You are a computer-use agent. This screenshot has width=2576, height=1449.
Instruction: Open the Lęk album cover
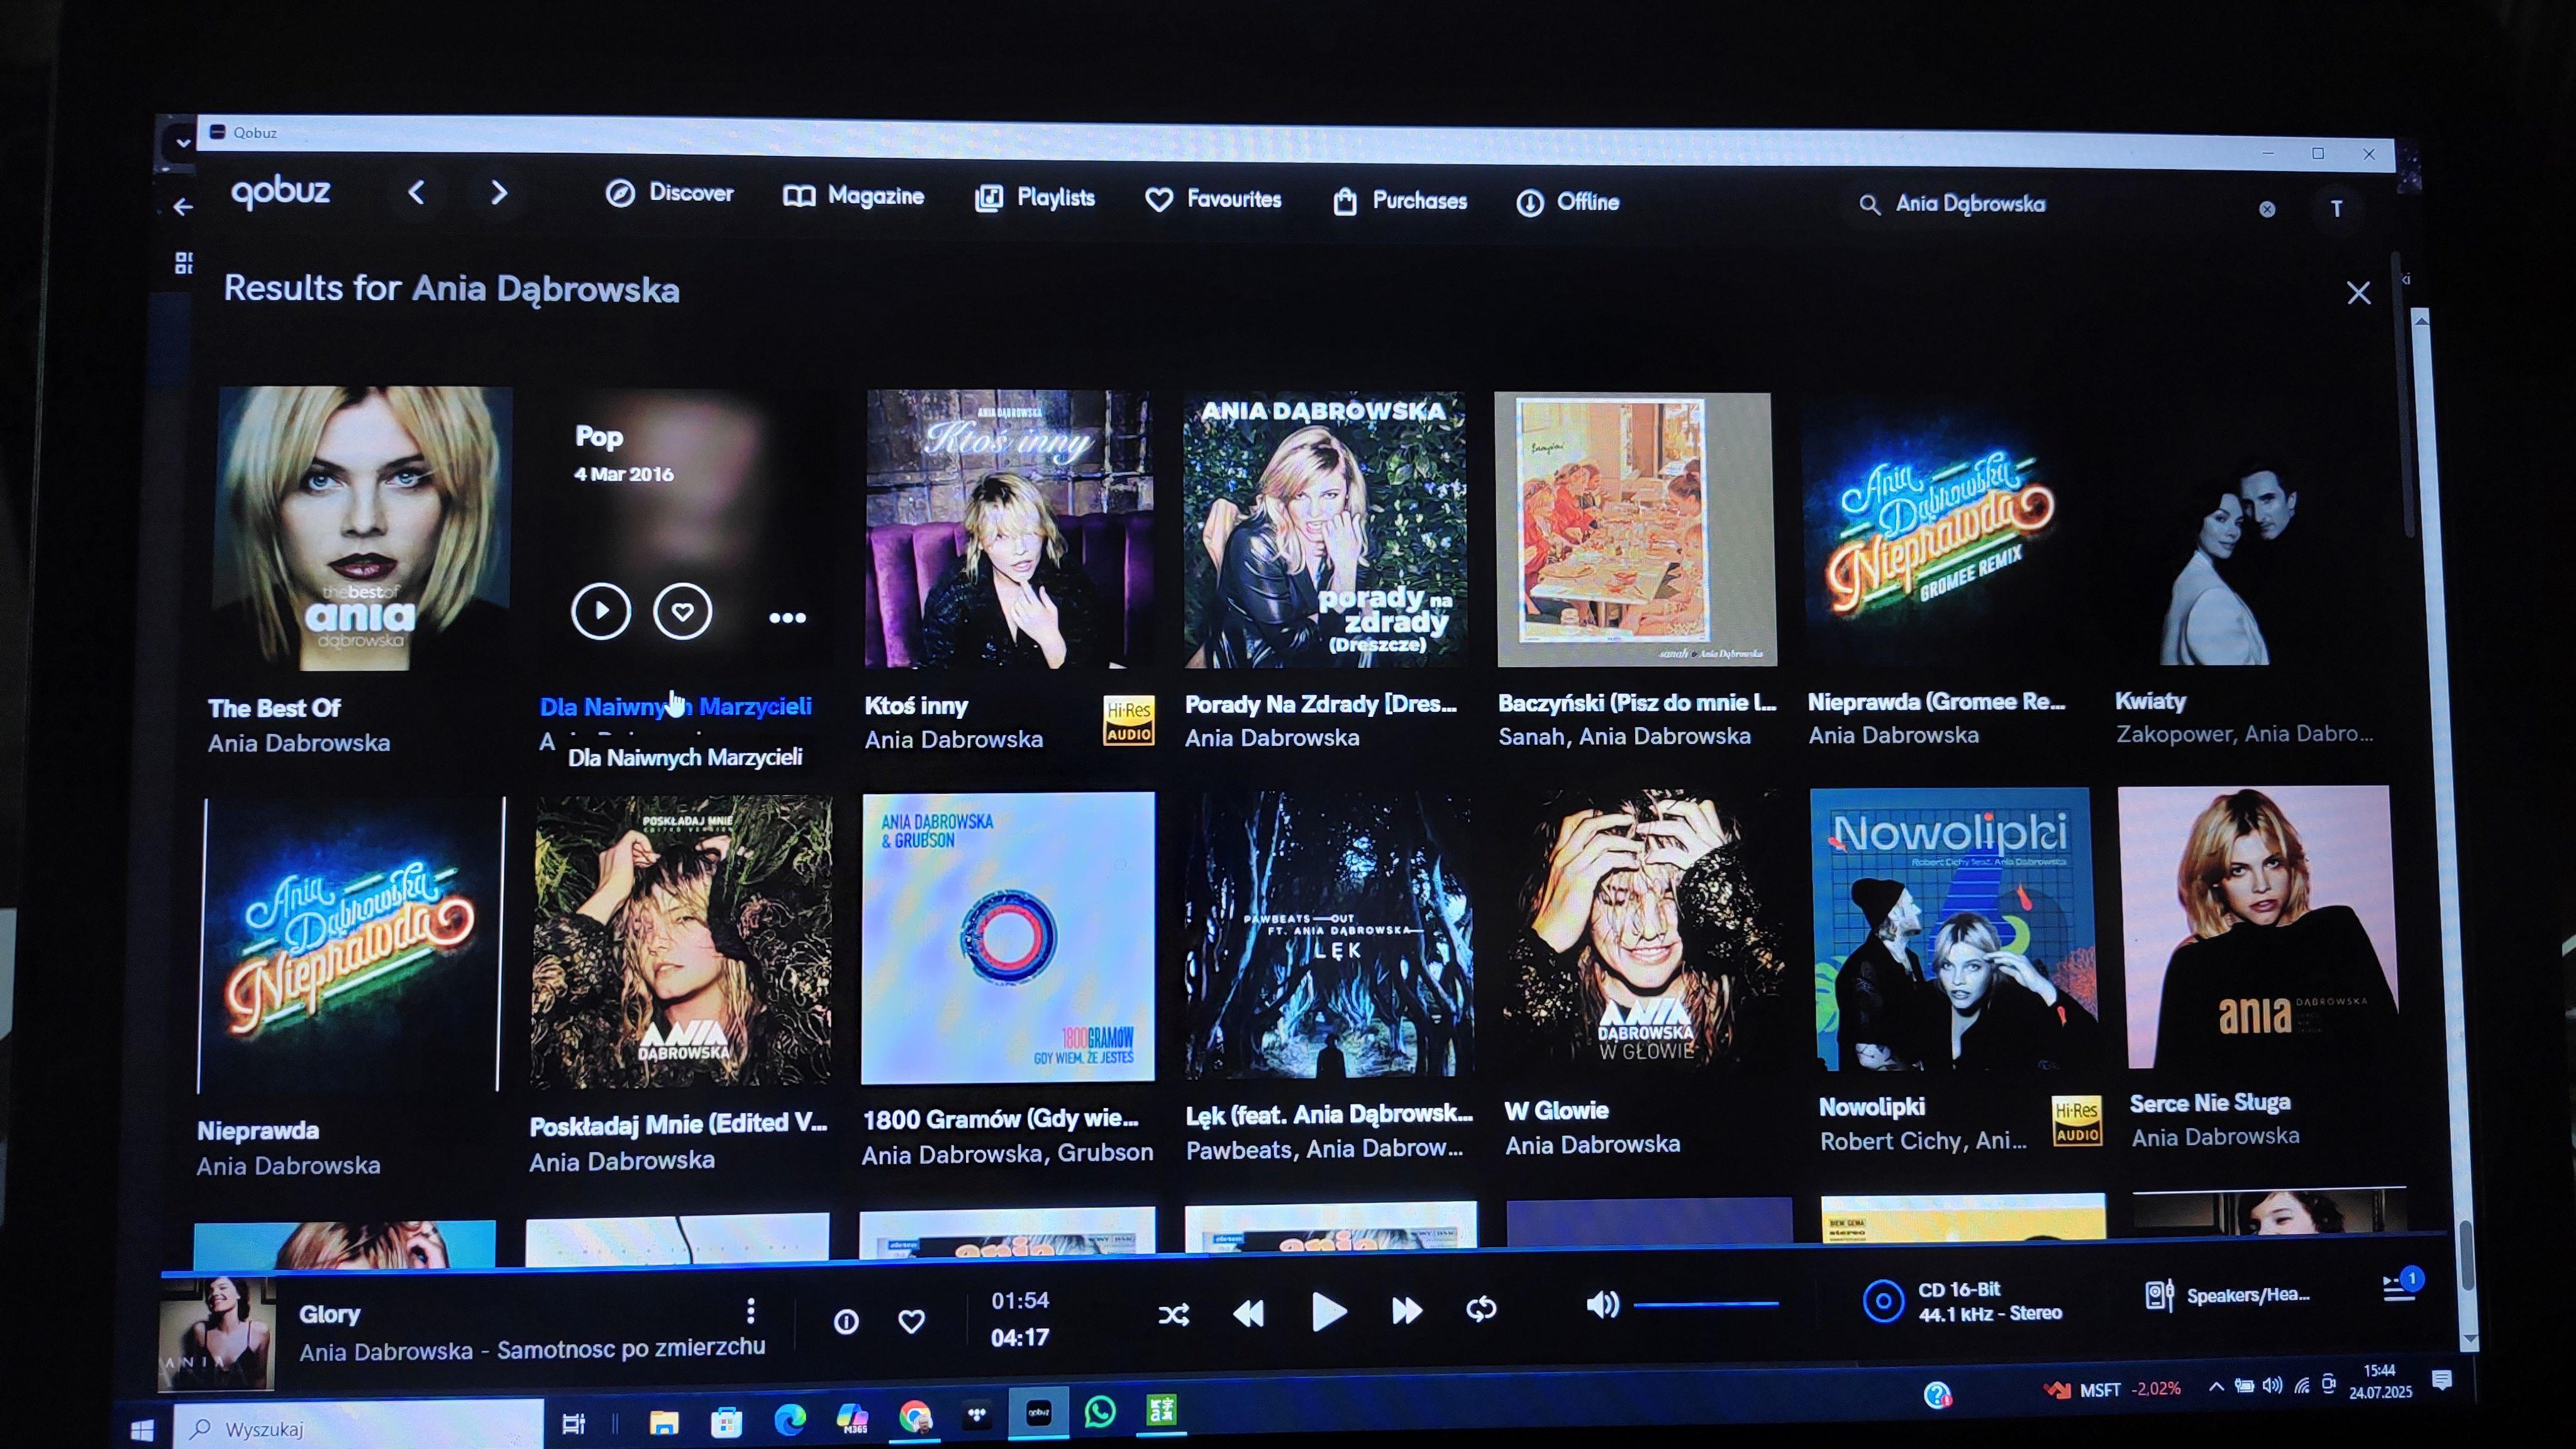point(1329,935)
